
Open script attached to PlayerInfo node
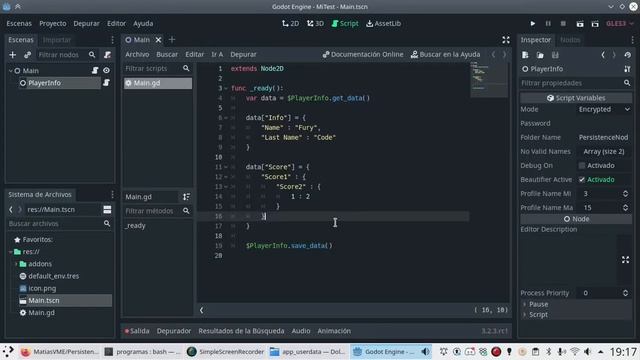pyautogui.click(x=106, y=83)
